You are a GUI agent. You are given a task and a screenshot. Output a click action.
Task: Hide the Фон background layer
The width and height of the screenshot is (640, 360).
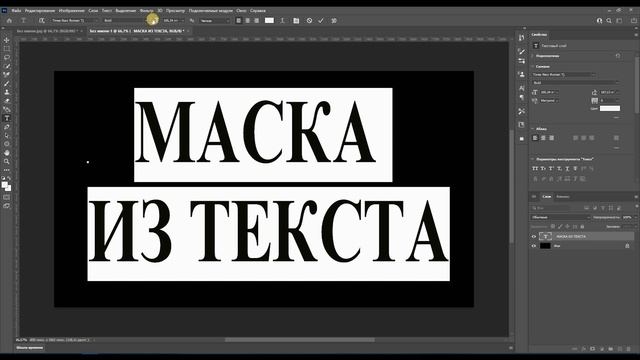coord(533,246)
